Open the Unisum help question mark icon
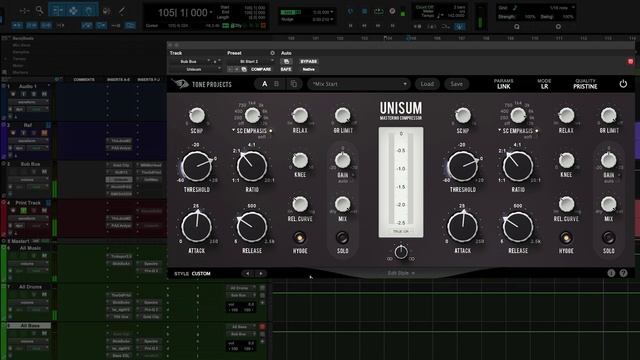The height and width of the screenshot is (360, 640). pos(623,273)
